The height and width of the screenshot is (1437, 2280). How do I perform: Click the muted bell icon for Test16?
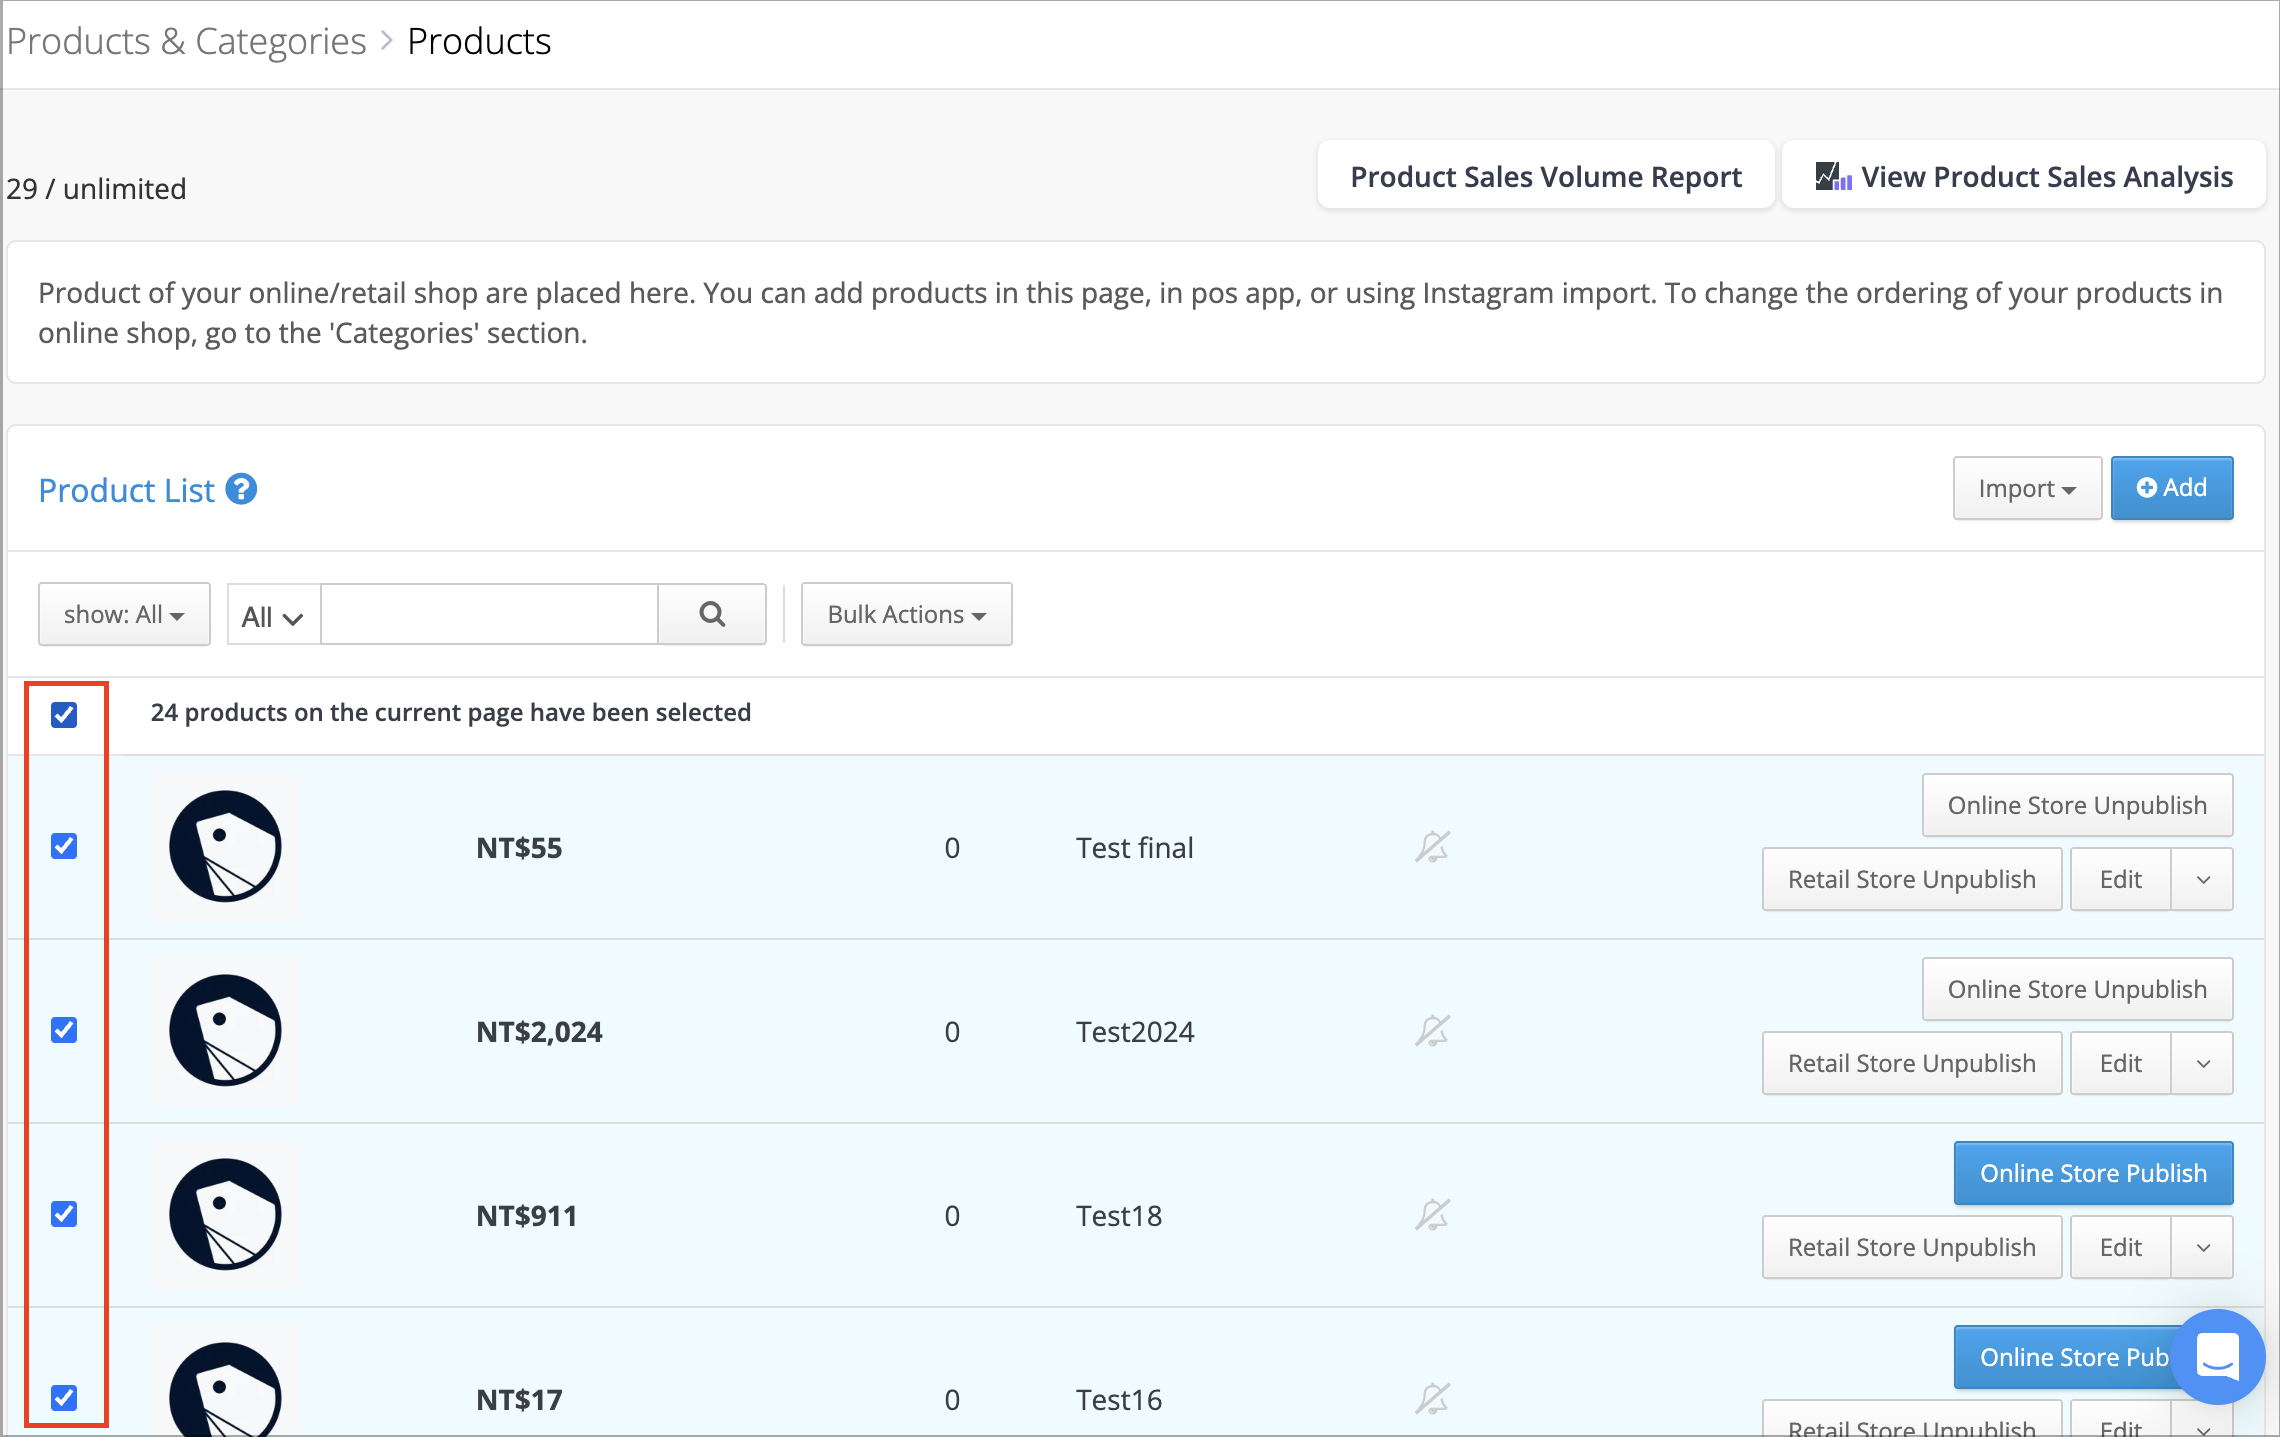pos(1432,1399)
